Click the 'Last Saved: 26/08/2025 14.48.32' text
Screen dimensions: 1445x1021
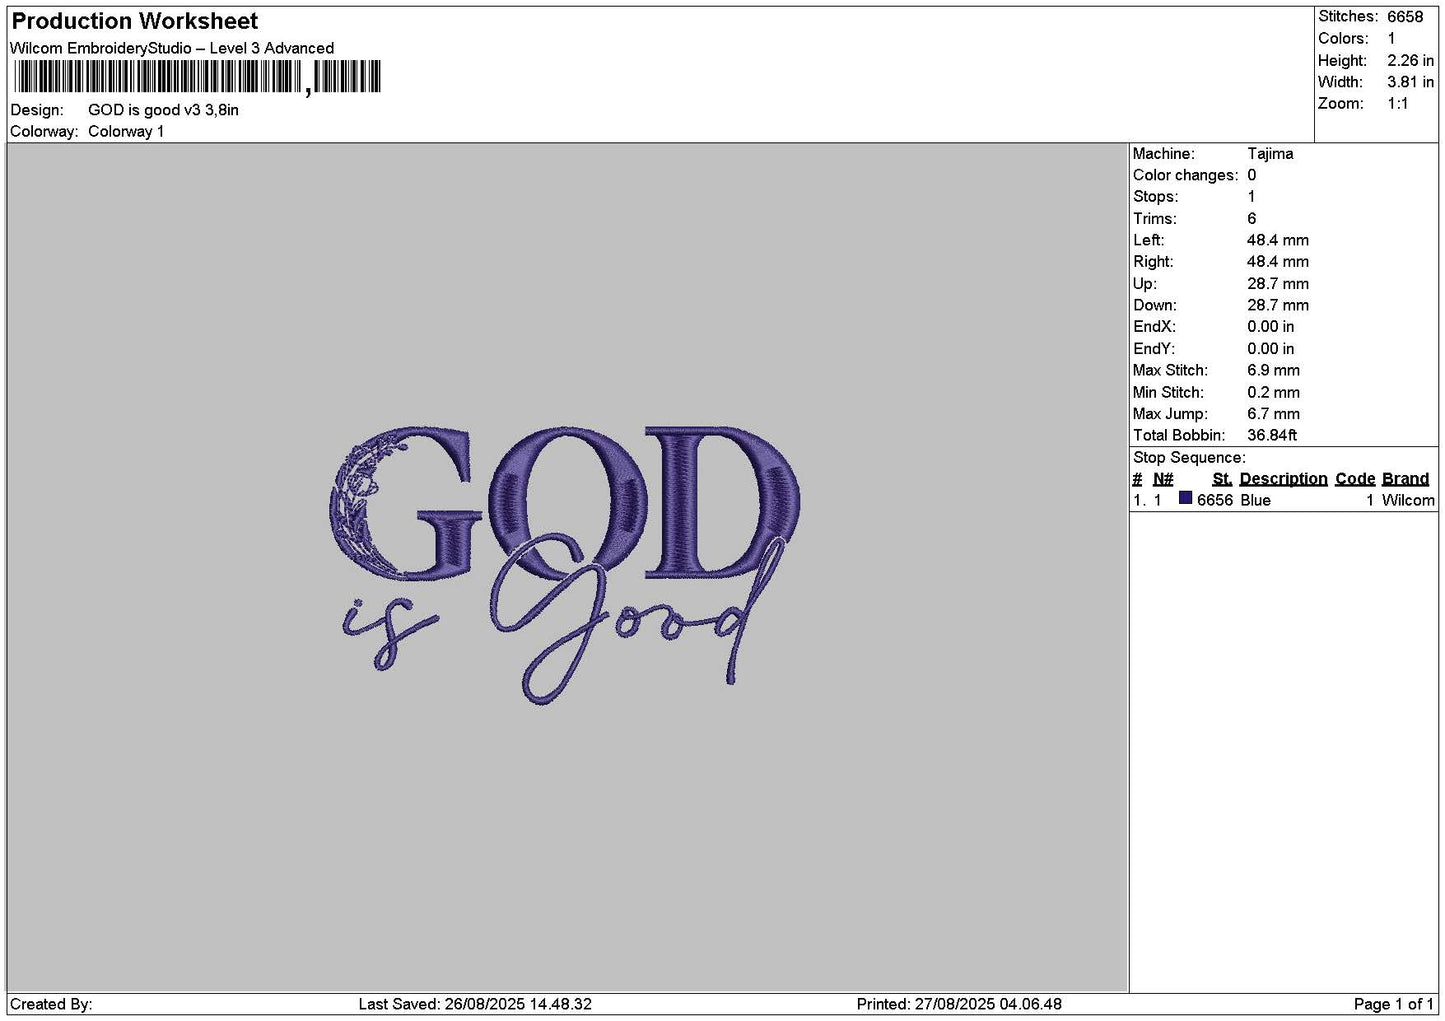coord(475,1004)
